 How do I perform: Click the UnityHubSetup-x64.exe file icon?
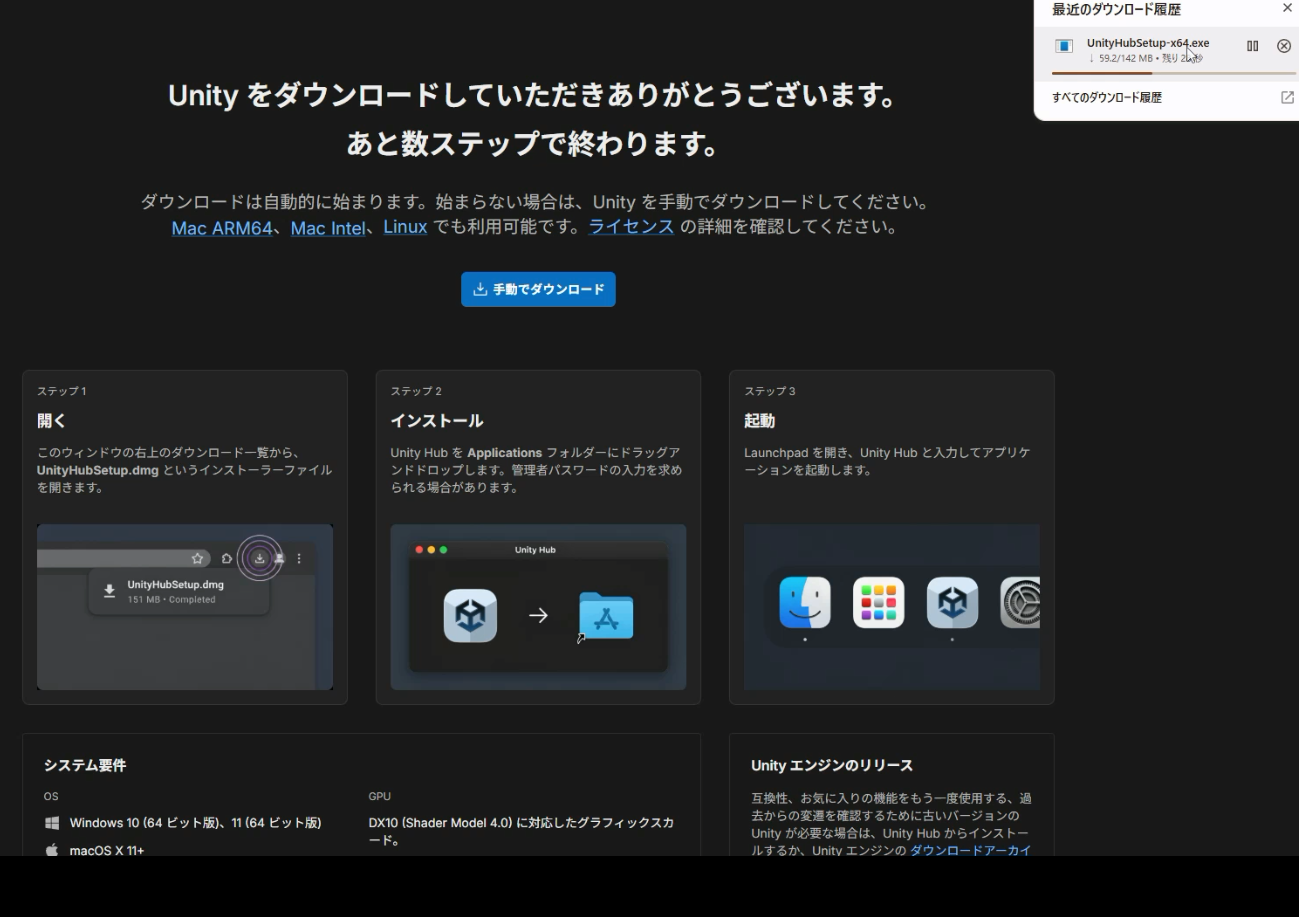click(1064, 46)
